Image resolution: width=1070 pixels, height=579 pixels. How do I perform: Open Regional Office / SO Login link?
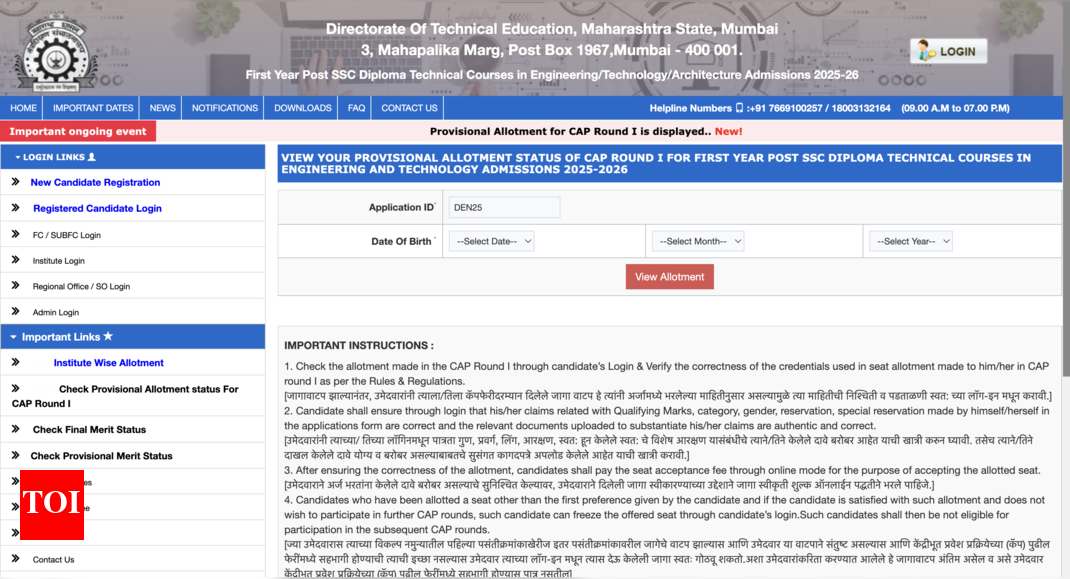point(81,286)
